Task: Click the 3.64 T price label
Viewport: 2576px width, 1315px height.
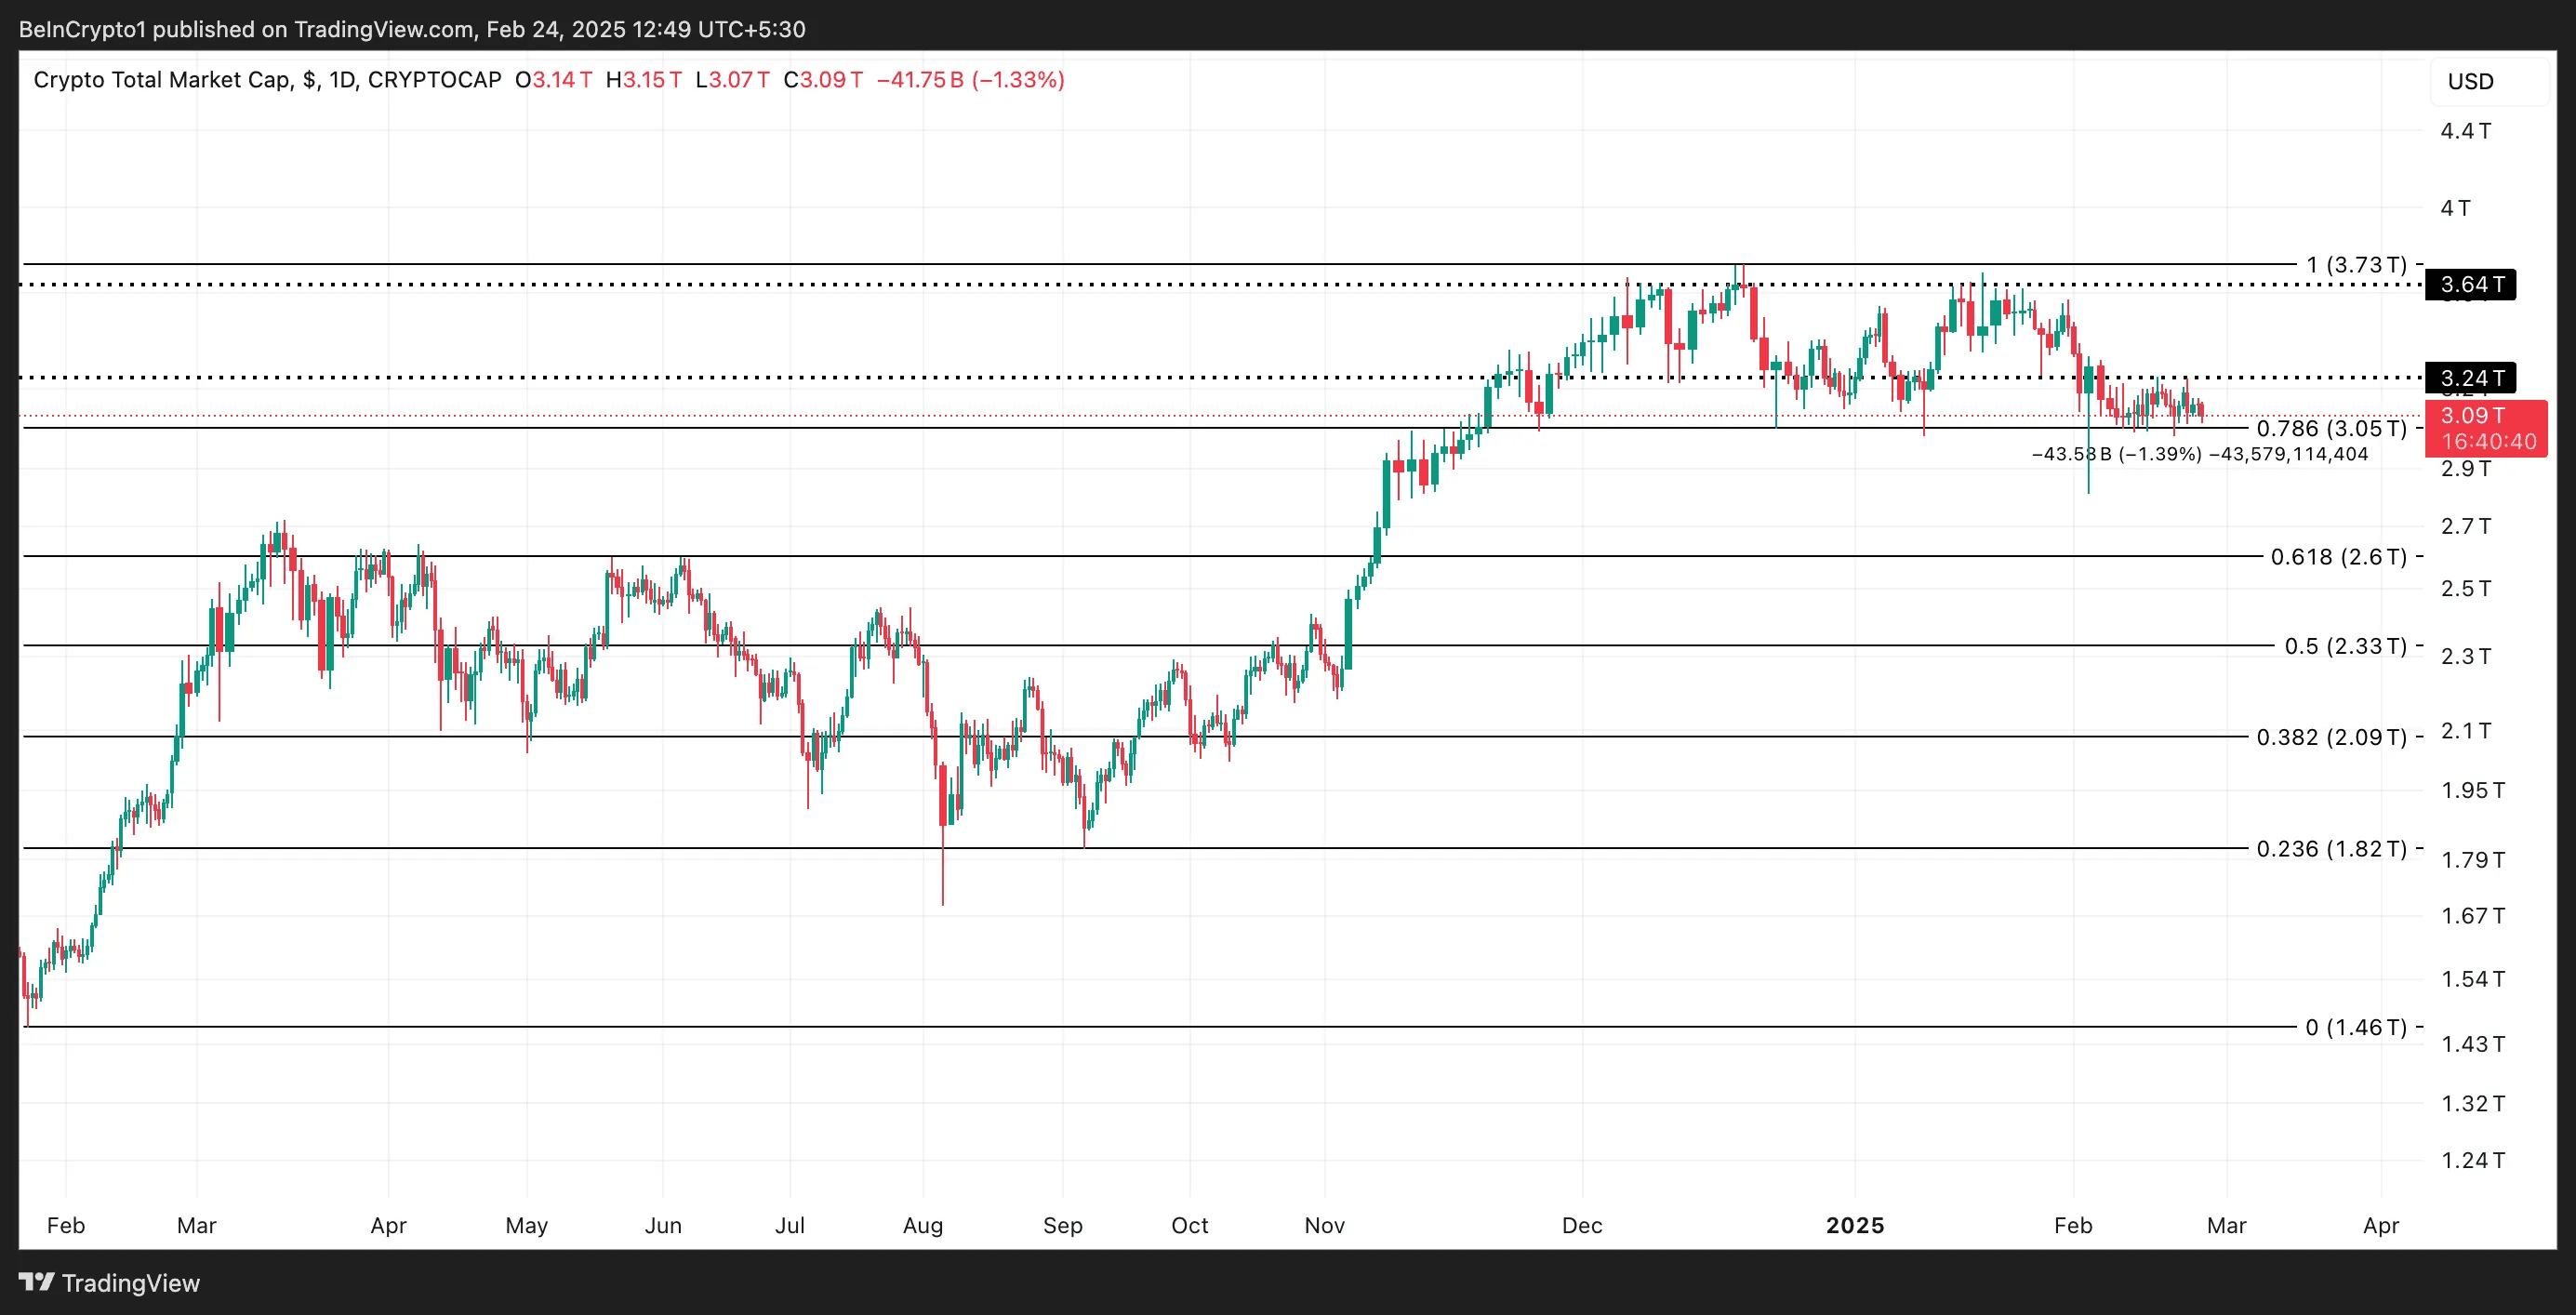Action: [x=2471, y=285]
